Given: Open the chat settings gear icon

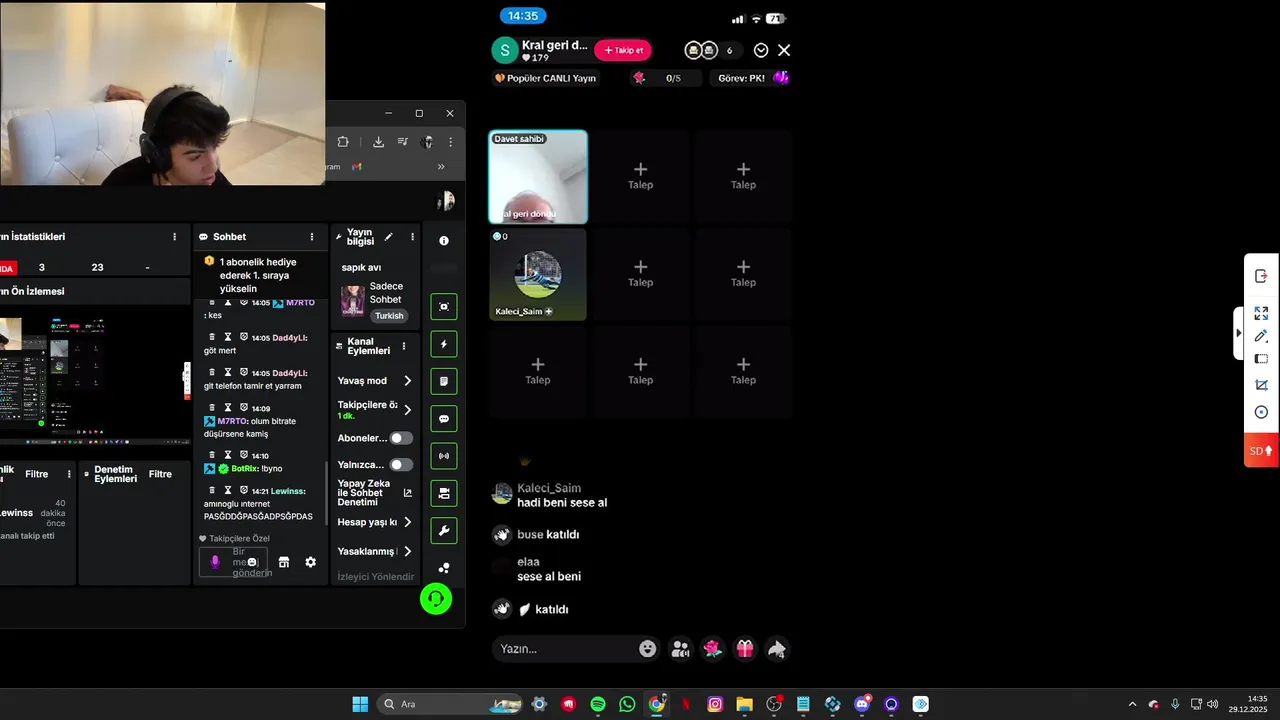Looking at the screenshot, I should [x=311, y=562].
